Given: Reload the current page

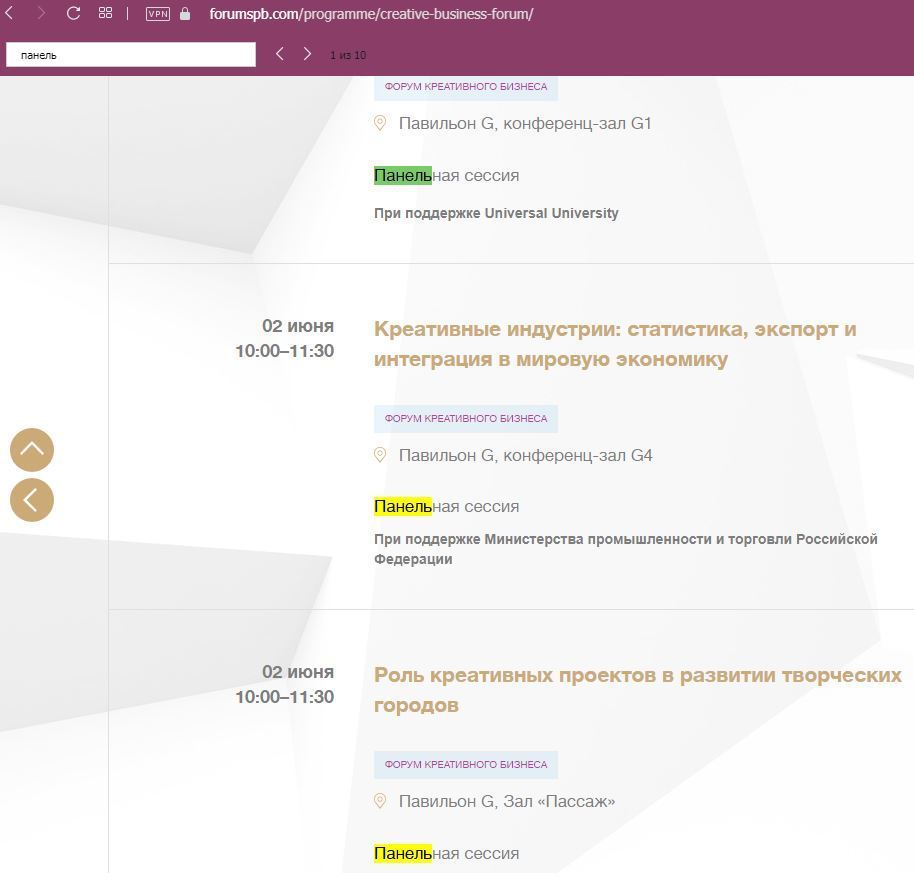Looking at the screenshot, I should point(73,14).
